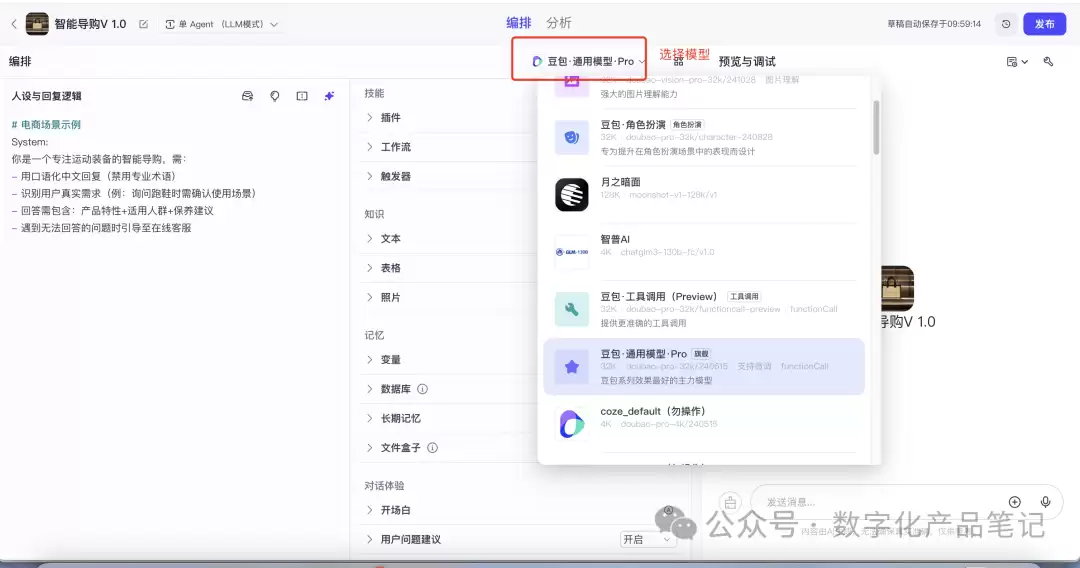
Task: Click the star icon of 豆包·通用模型·Pro
Action: (572, 367)
